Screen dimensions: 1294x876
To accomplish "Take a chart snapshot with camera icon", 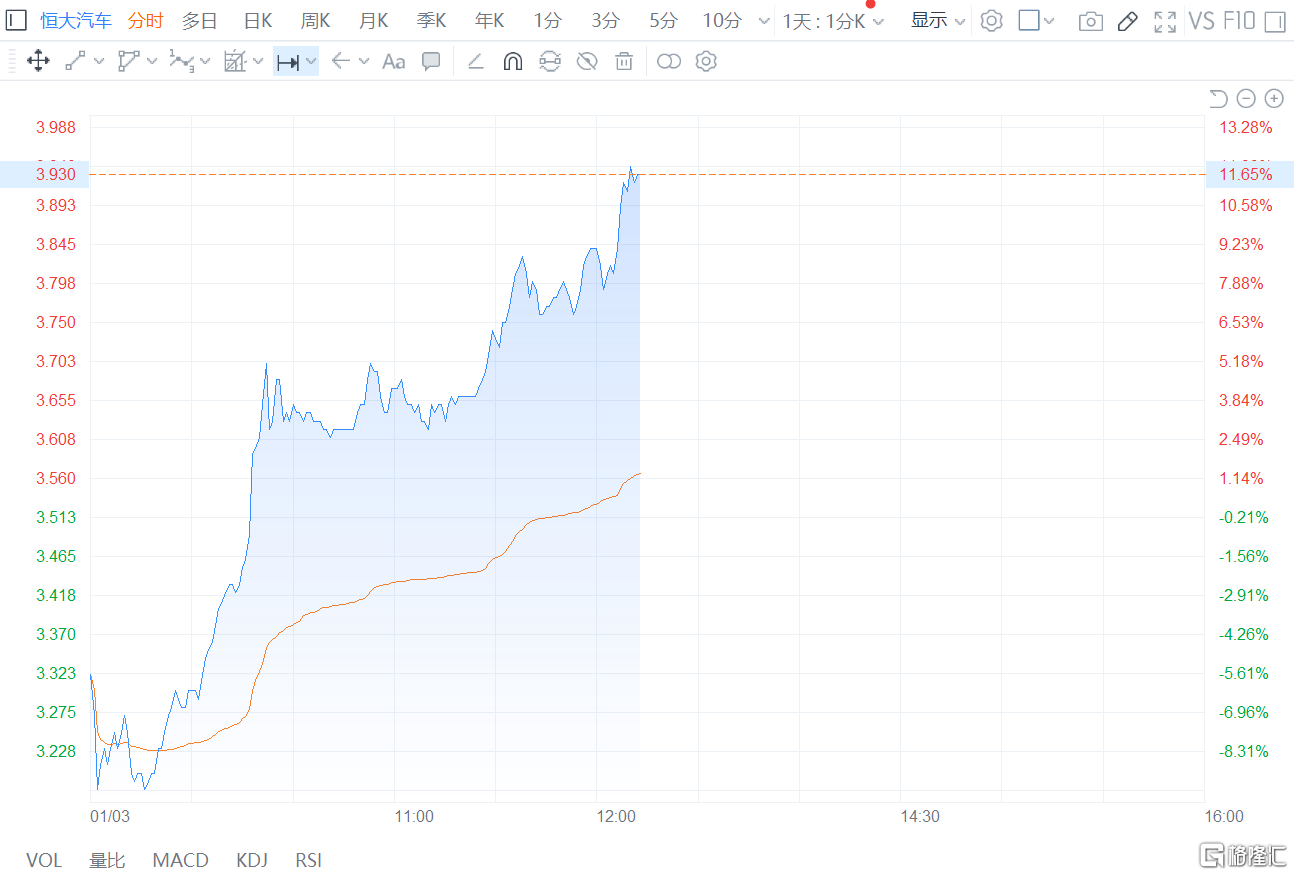I will coord(1091,21).
